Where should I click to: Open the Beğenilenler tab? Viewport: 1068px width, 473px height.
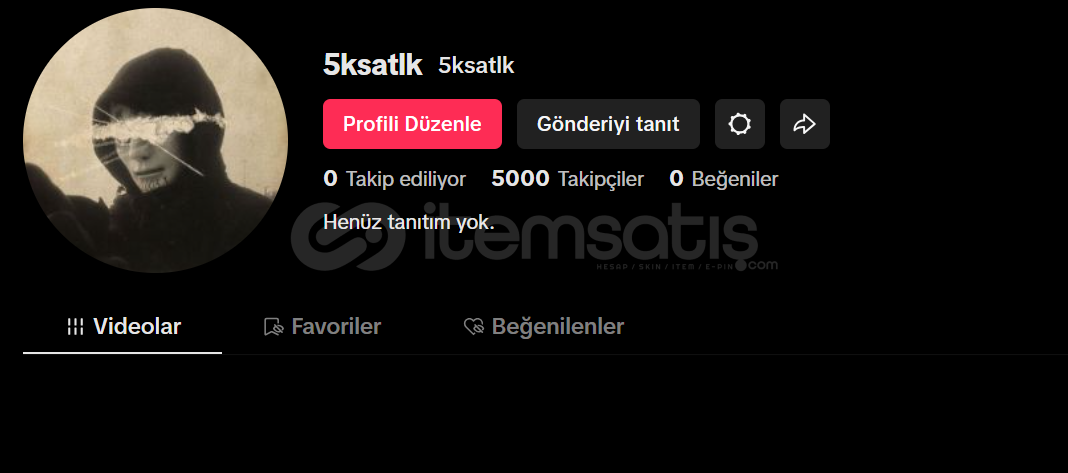click(x=544, y=327)
